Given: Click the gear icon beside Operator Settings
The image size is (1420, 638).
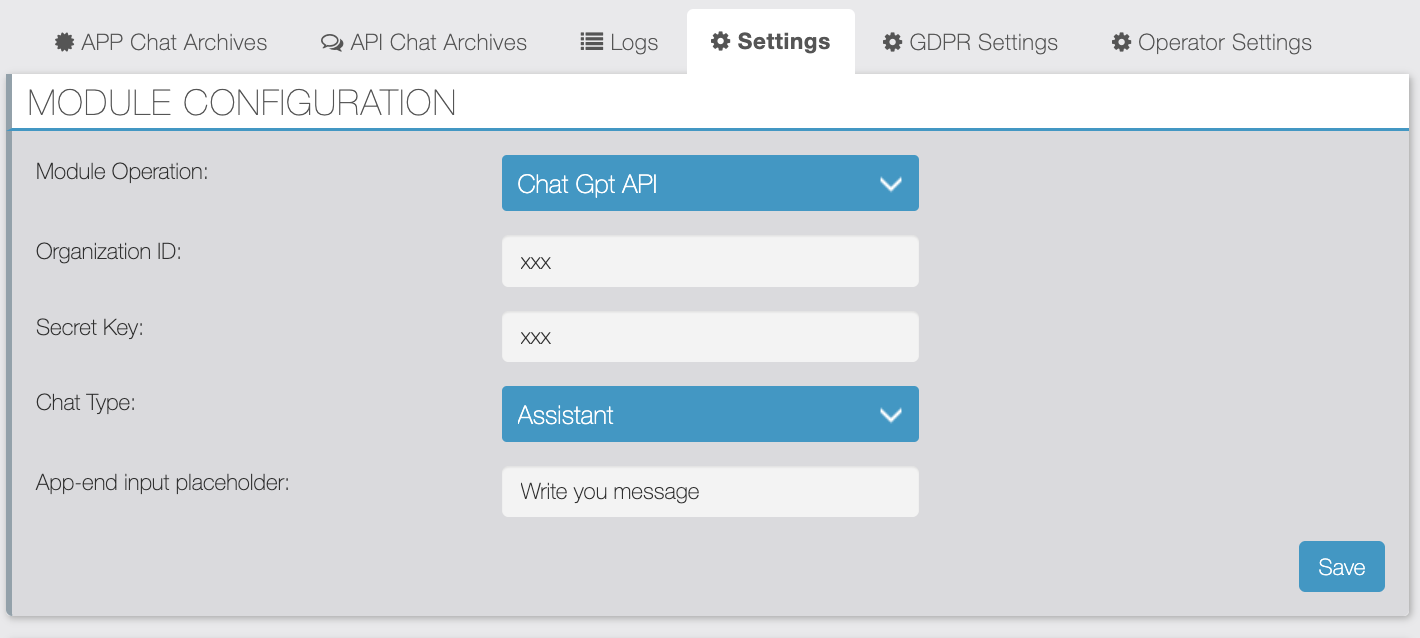Looking at the screenshot, I should 1121,42.
